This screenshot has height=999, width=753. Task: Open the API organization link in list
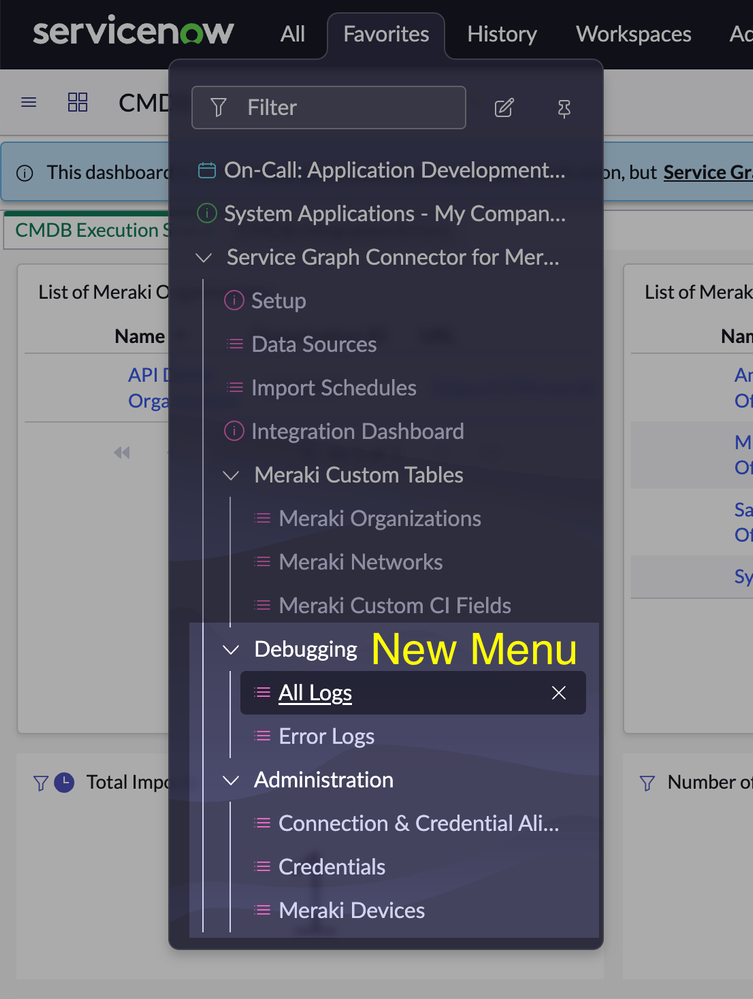[x=148, y=387]
